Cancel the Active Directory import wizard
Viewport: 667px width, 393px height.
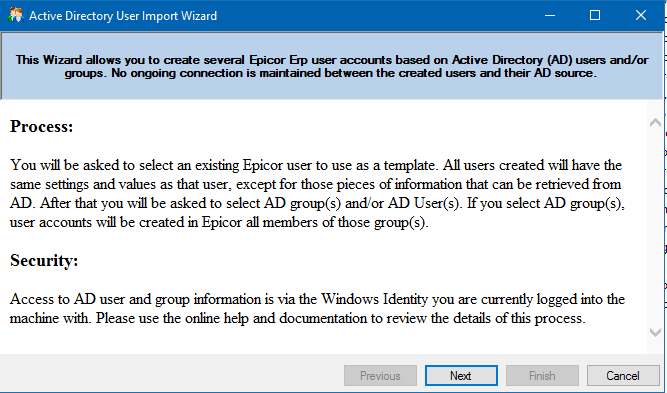point(623,376)
